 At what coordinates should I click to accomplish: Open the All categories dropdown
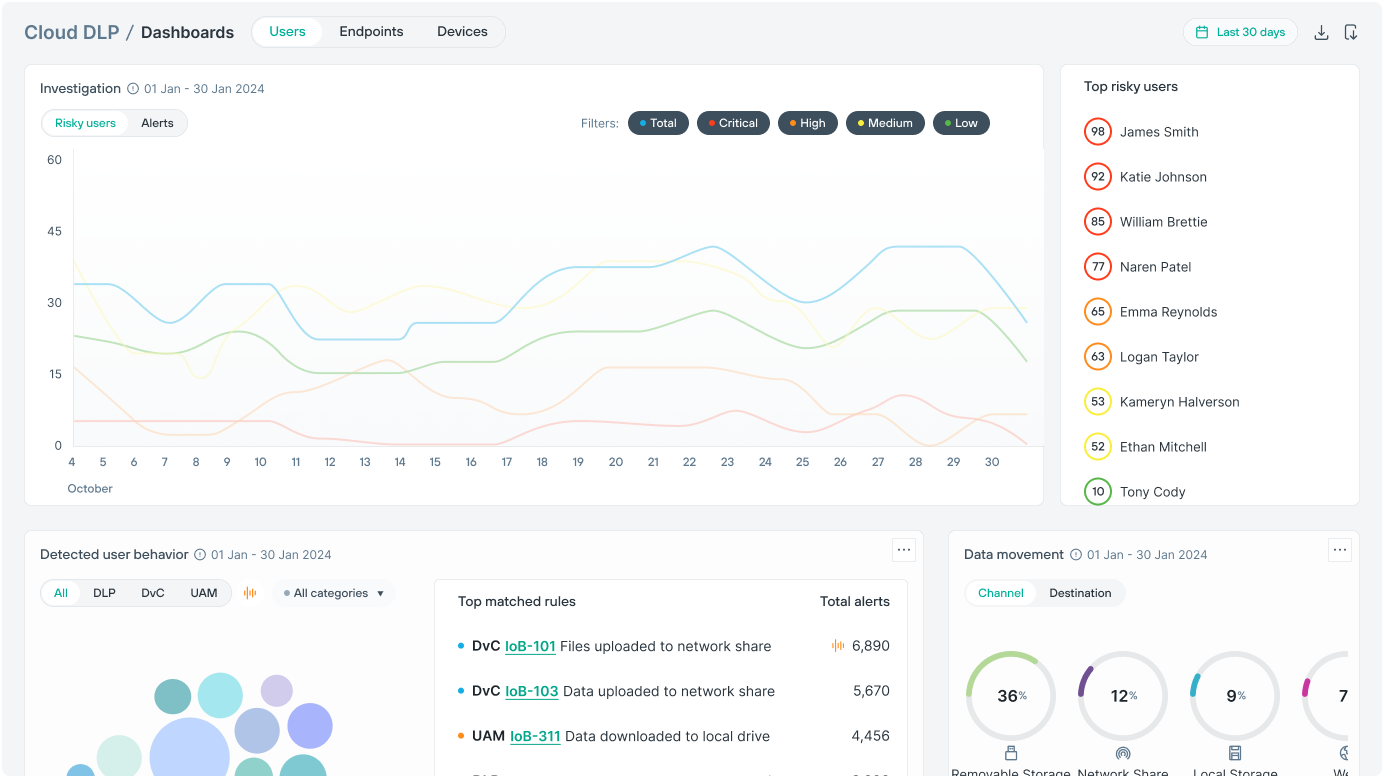coord(331,592)
